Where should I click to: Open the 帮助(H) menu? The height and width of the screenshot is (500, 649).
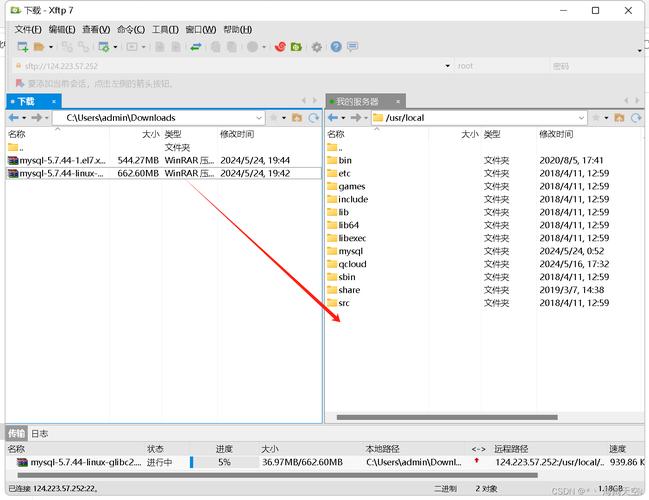coord(238,29)
